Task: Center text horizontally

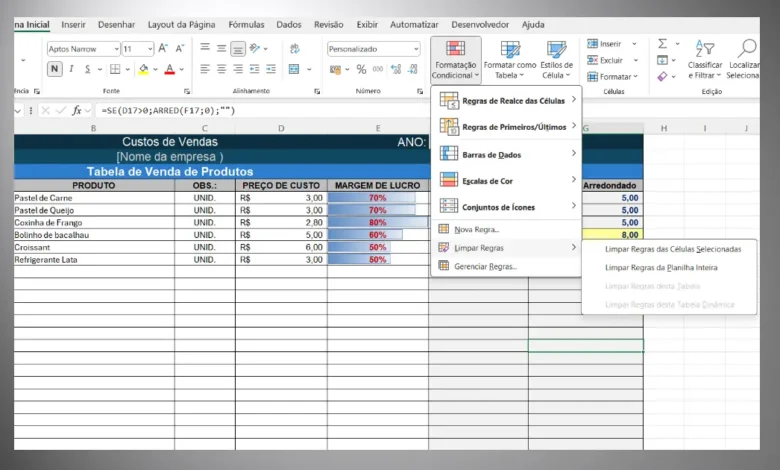Action: (x=221, y=69)
